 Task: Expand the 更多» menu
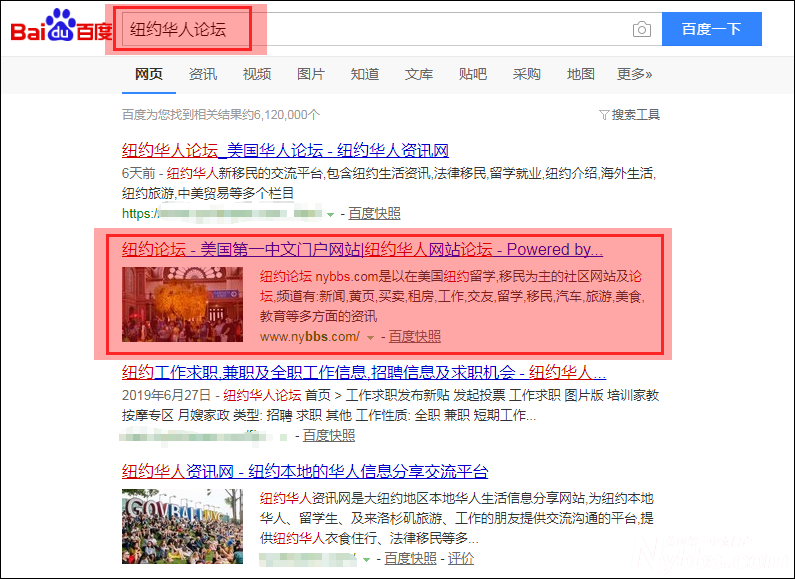point(634,75)
